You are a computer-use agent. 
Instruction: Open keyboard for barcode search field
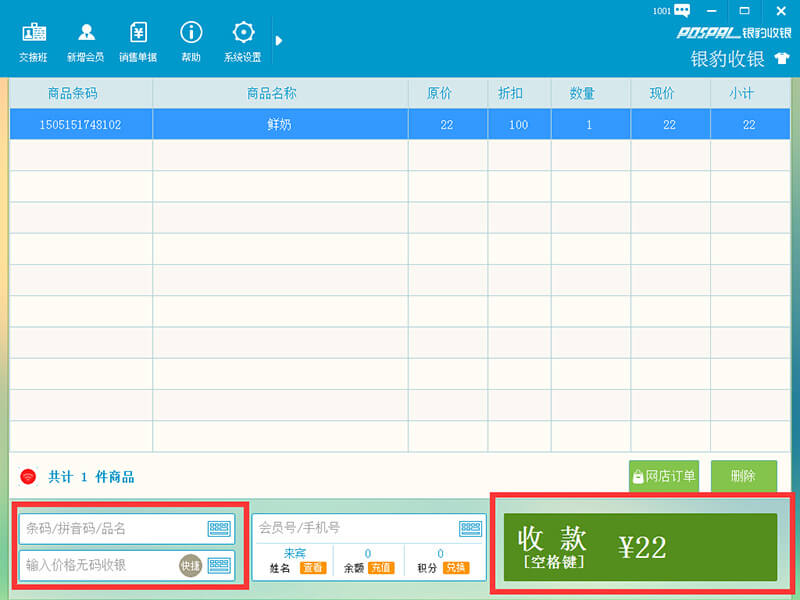(219, 529)
